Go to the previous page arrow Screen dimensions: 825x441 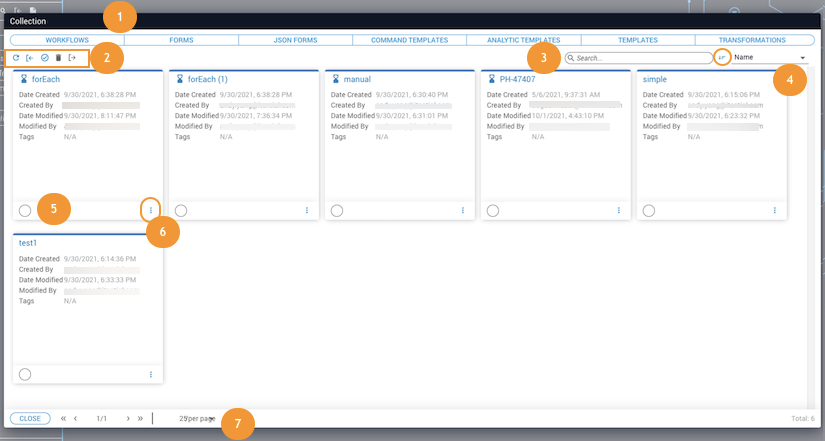tap(76, 418)
